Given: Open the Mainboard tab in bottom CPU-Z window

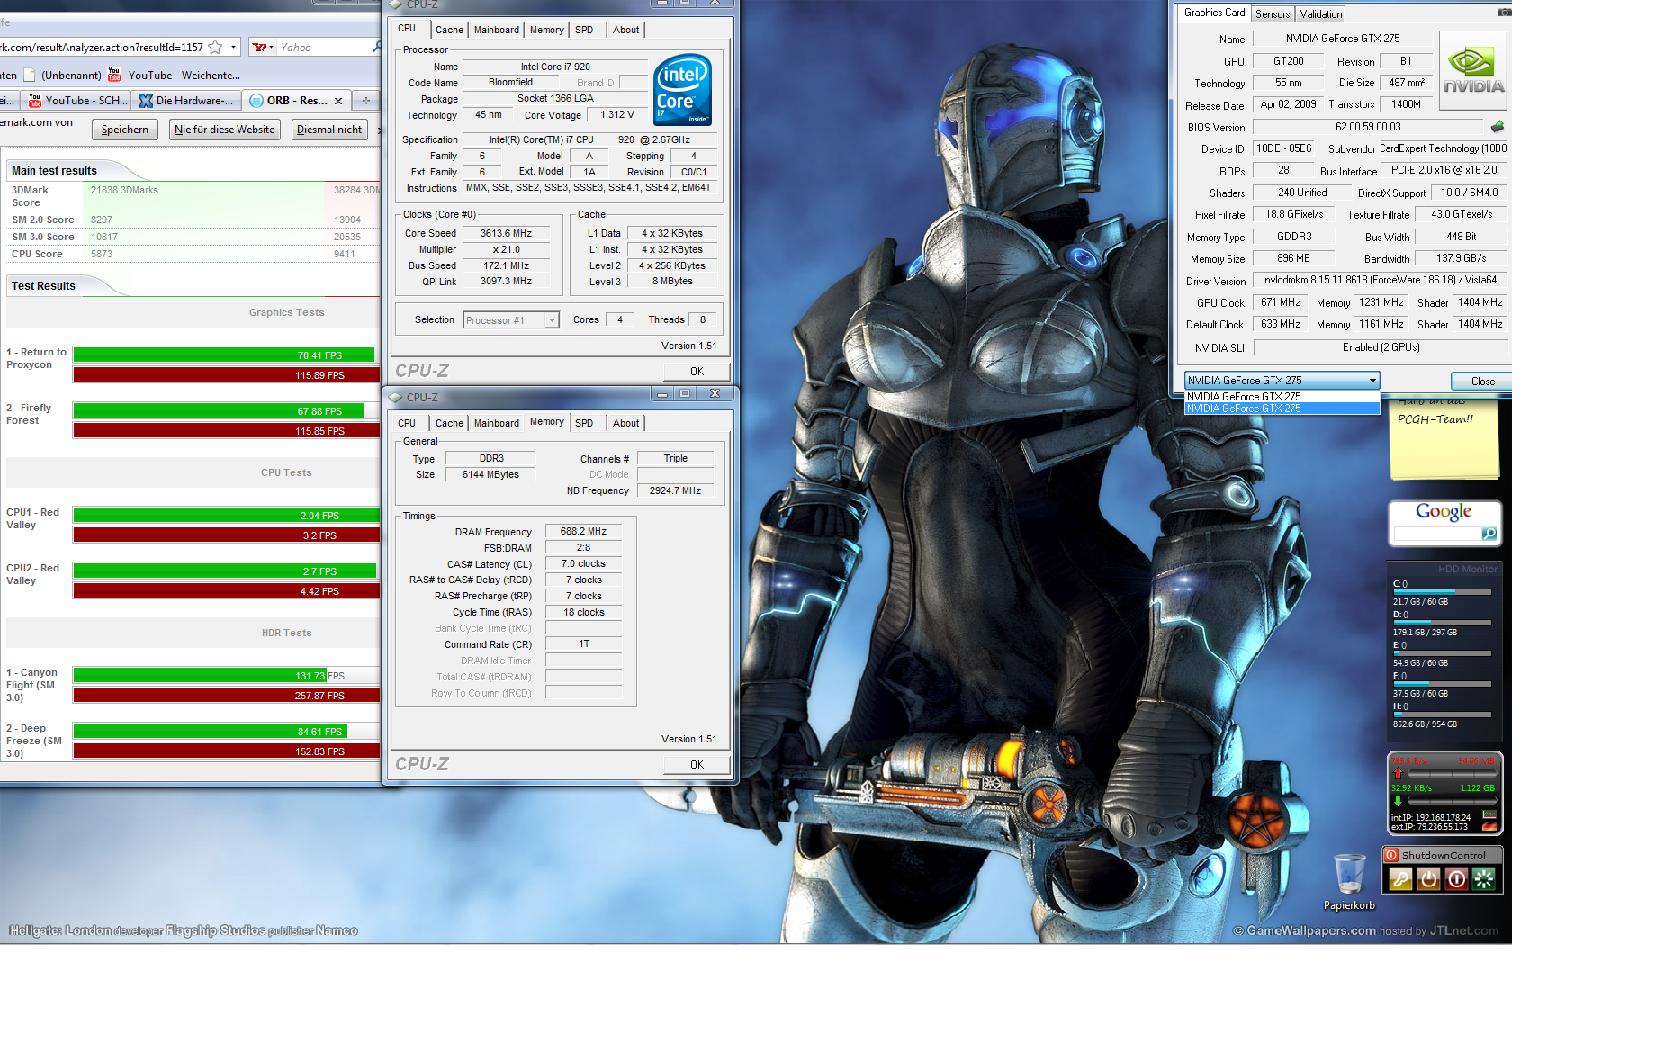Looking at the screenshot, I should 496,423.
